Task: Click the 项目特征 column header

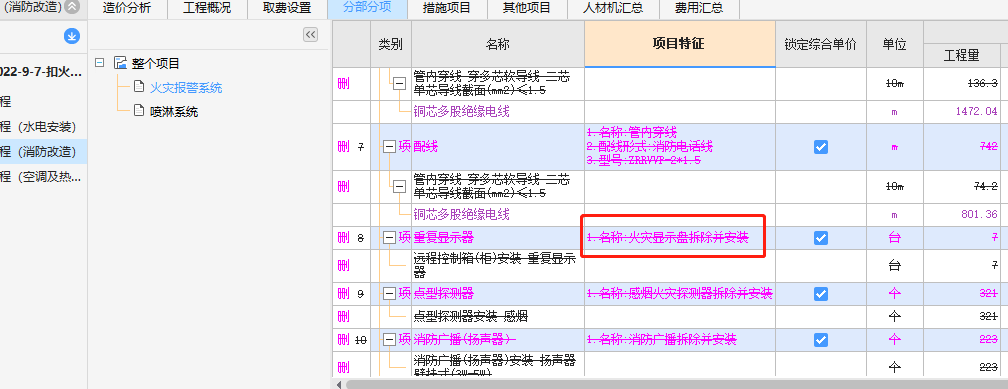Action: (680, 44)
